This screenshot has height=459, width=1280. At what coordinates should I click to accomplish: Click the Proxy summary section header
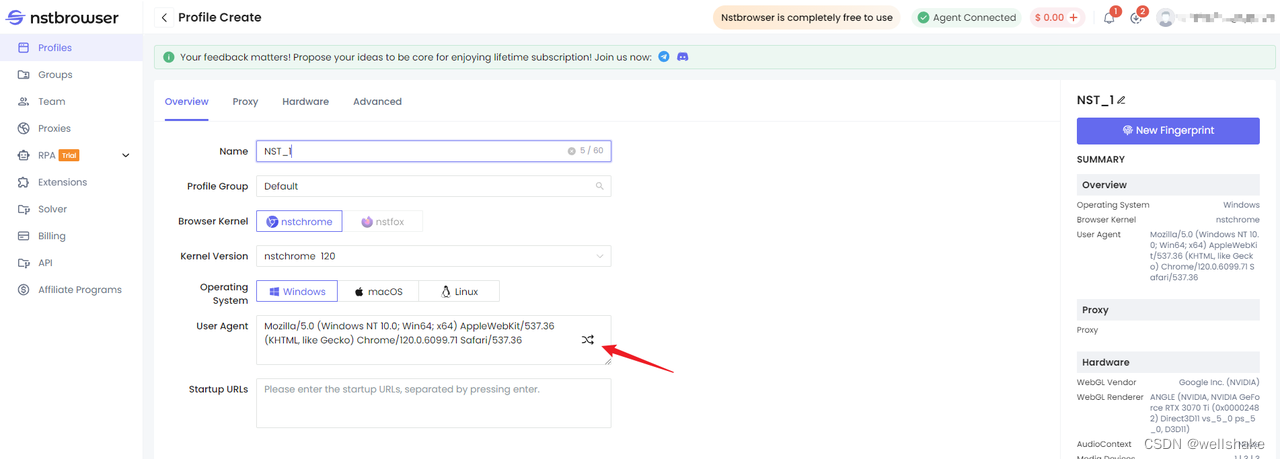coord(1168,310)
